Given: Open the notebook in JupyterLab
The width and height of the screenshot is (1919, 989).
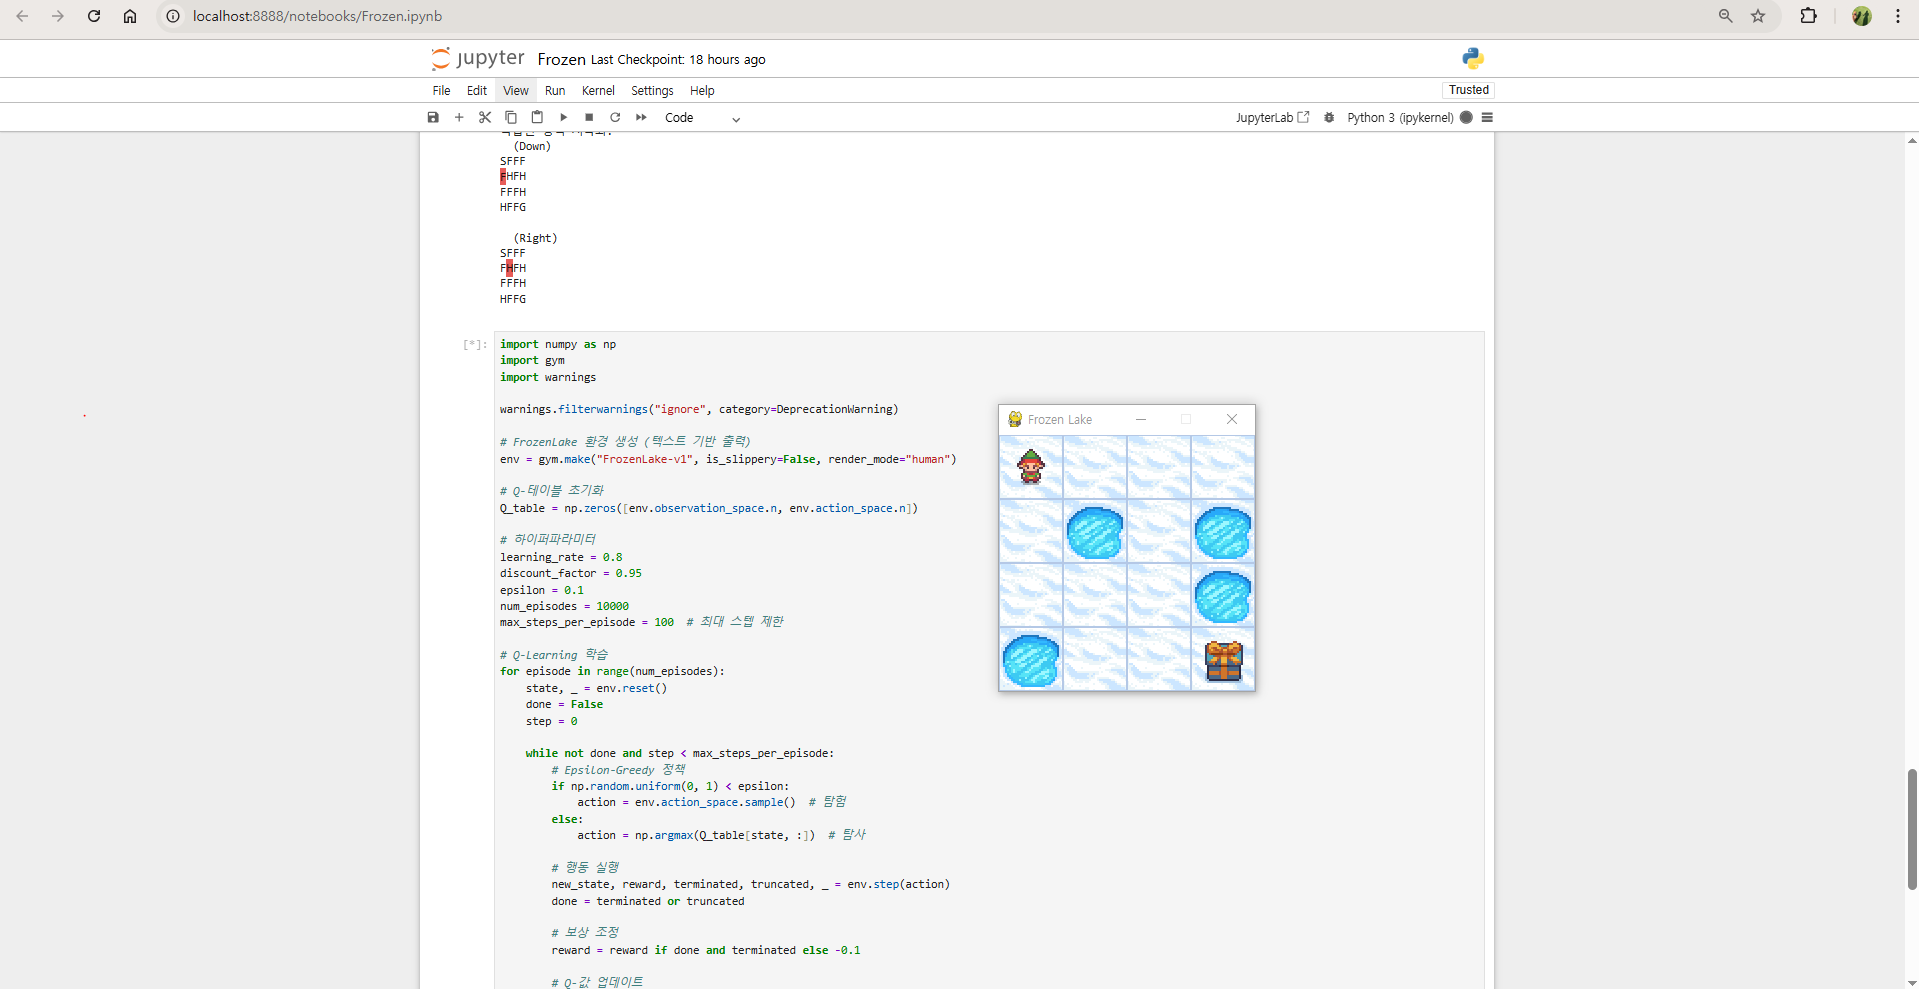Looking at the screenshot, I should 1272,117.
